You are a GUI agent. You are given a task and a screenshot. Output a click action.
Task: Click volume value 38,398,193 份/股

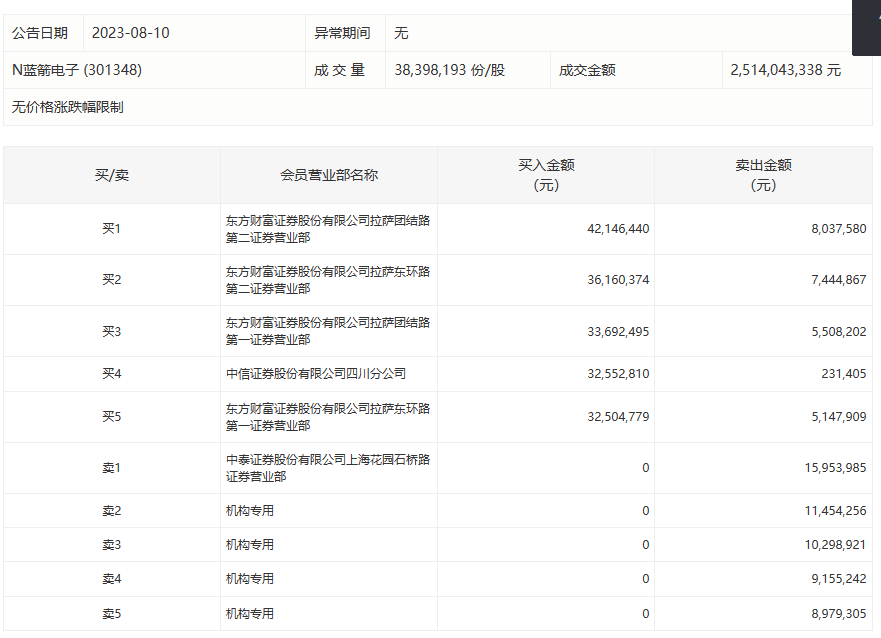point(449,70)
